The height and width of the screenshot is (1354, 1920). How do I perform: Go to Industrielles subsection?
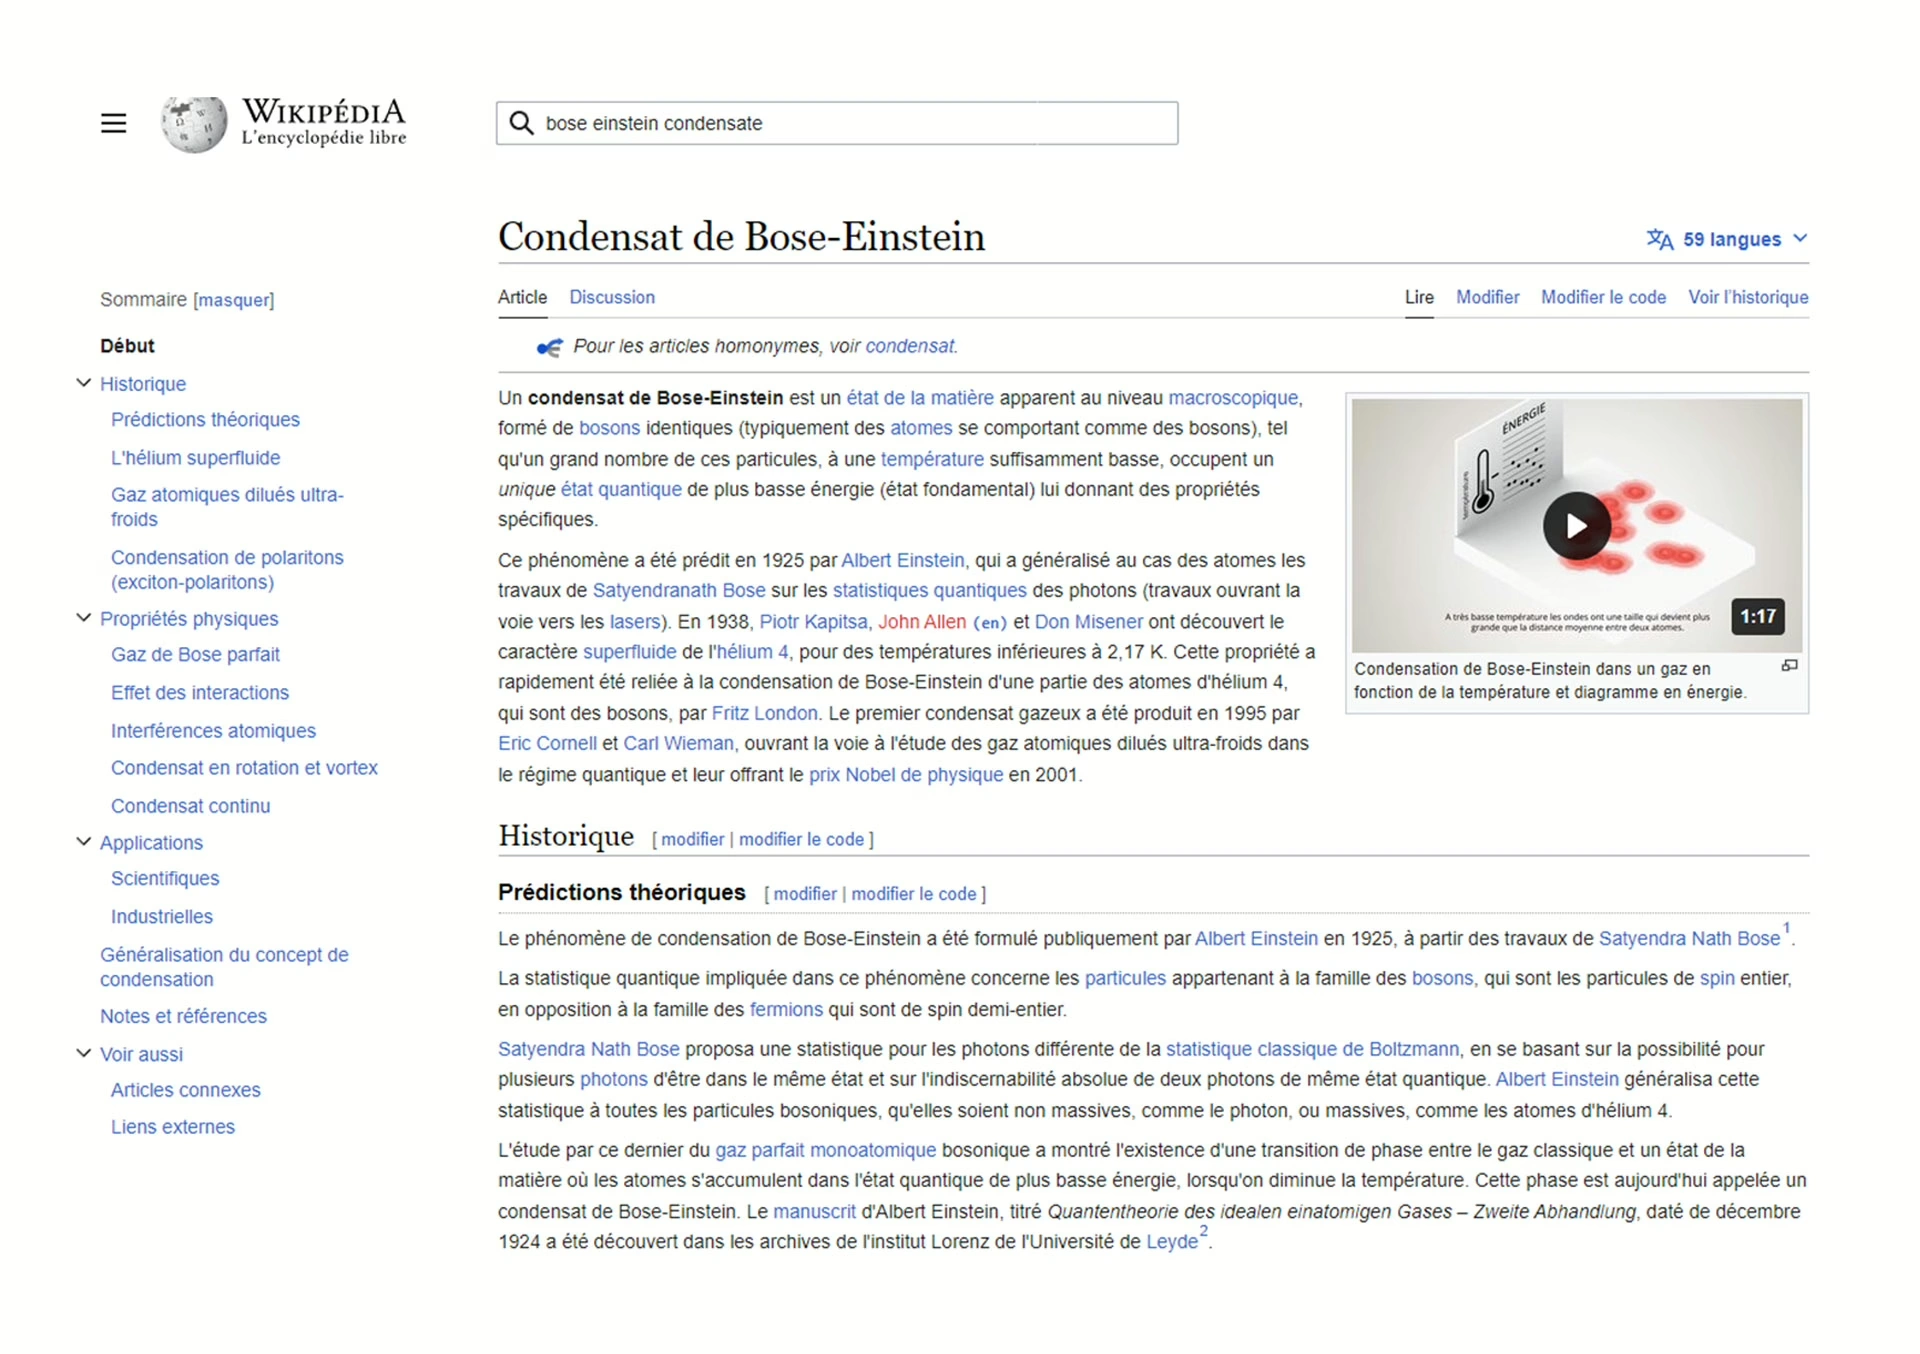coord(162,917)
